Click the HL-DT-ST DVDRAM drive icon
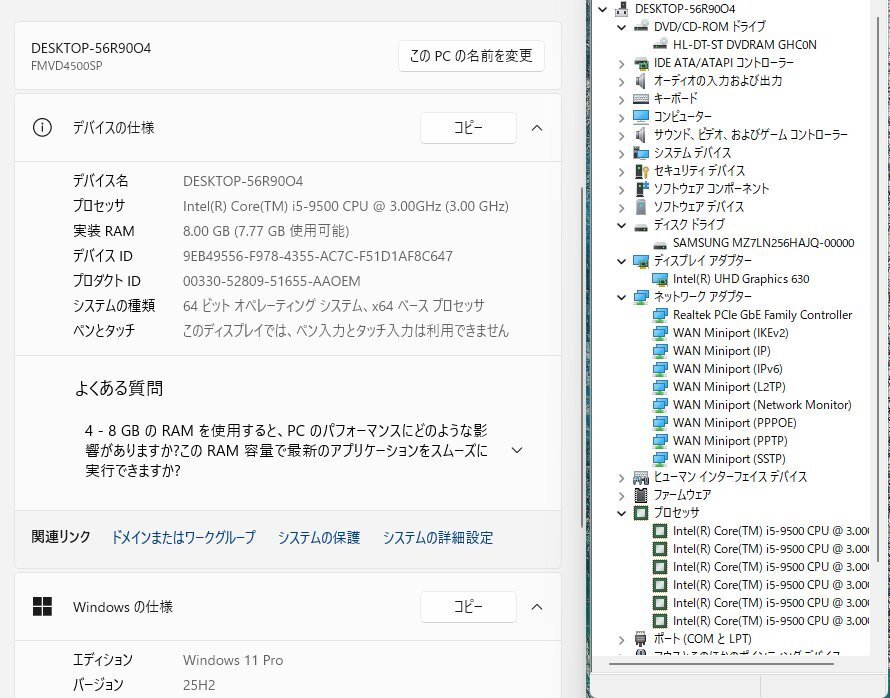Viewport: 890px width, 698px height. [x=660, y=45]
